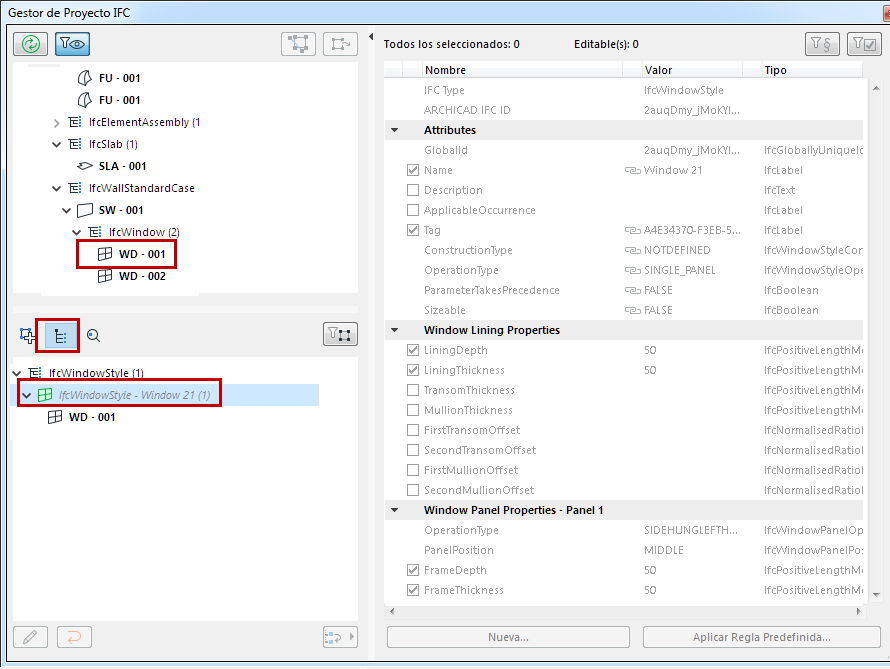Check the MullionThickness checkbox

[x=413, y=410]
